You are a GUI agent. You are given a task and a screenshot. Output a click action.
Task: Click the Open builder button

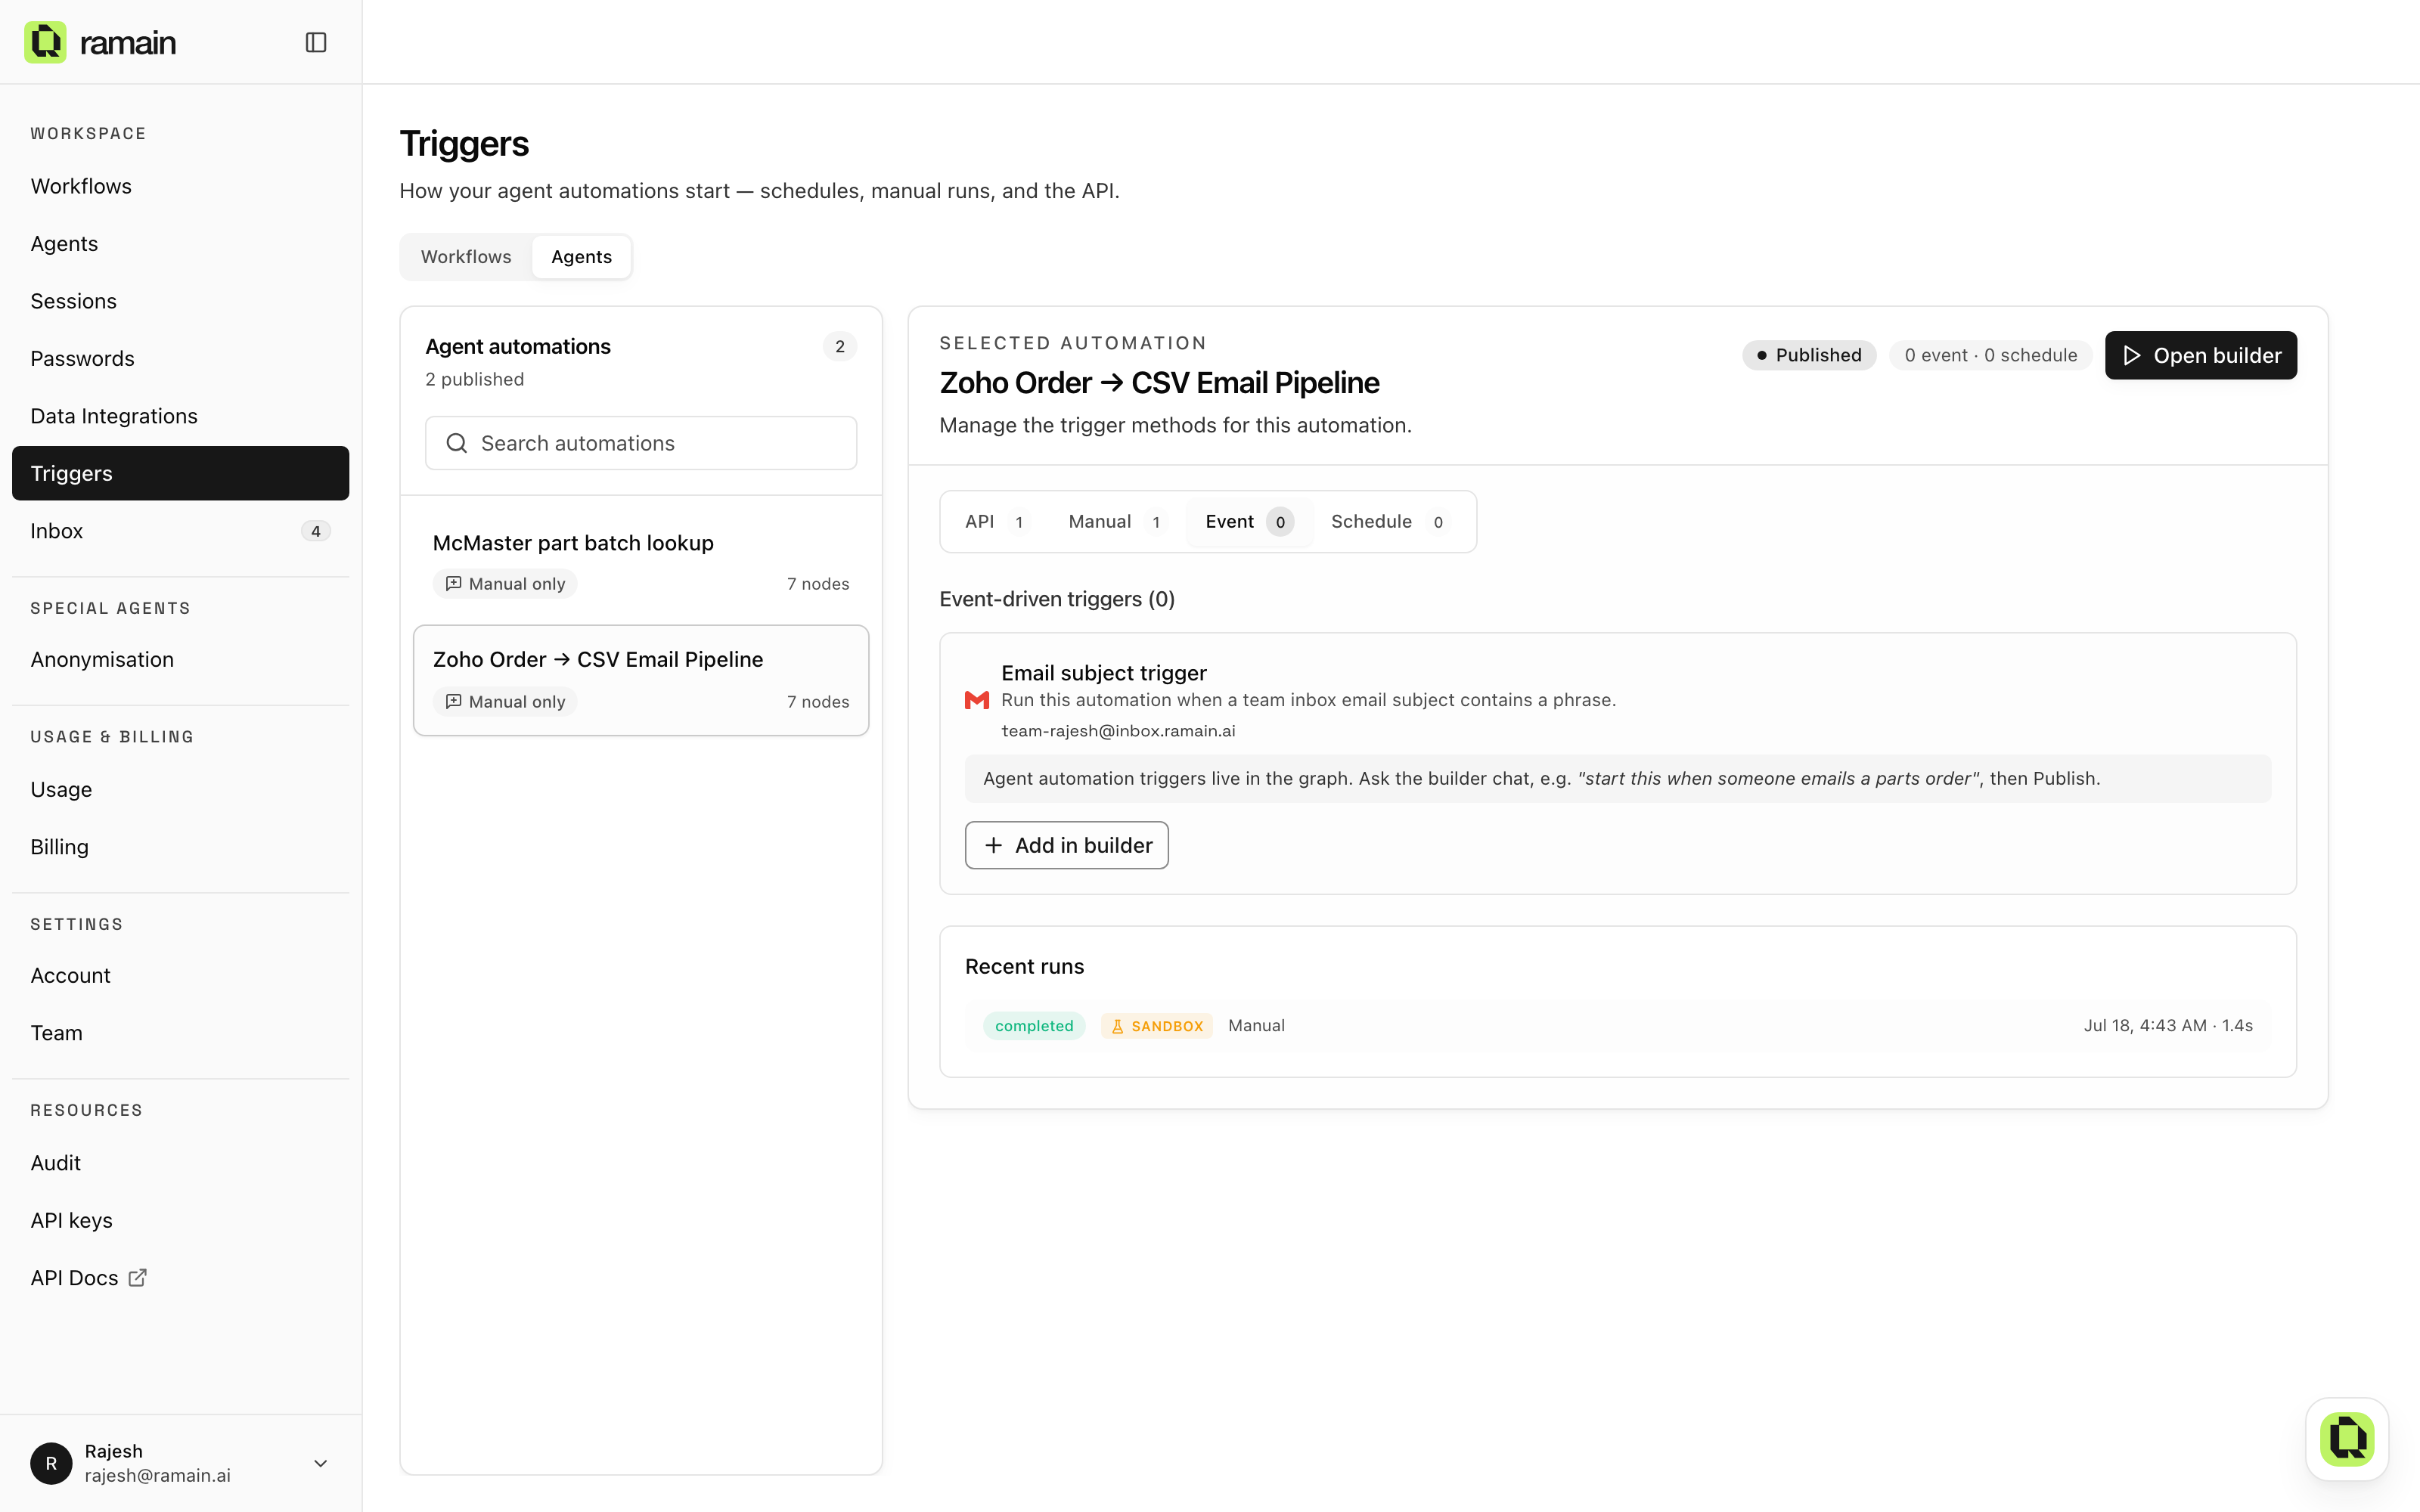(x=2201, y=355)
